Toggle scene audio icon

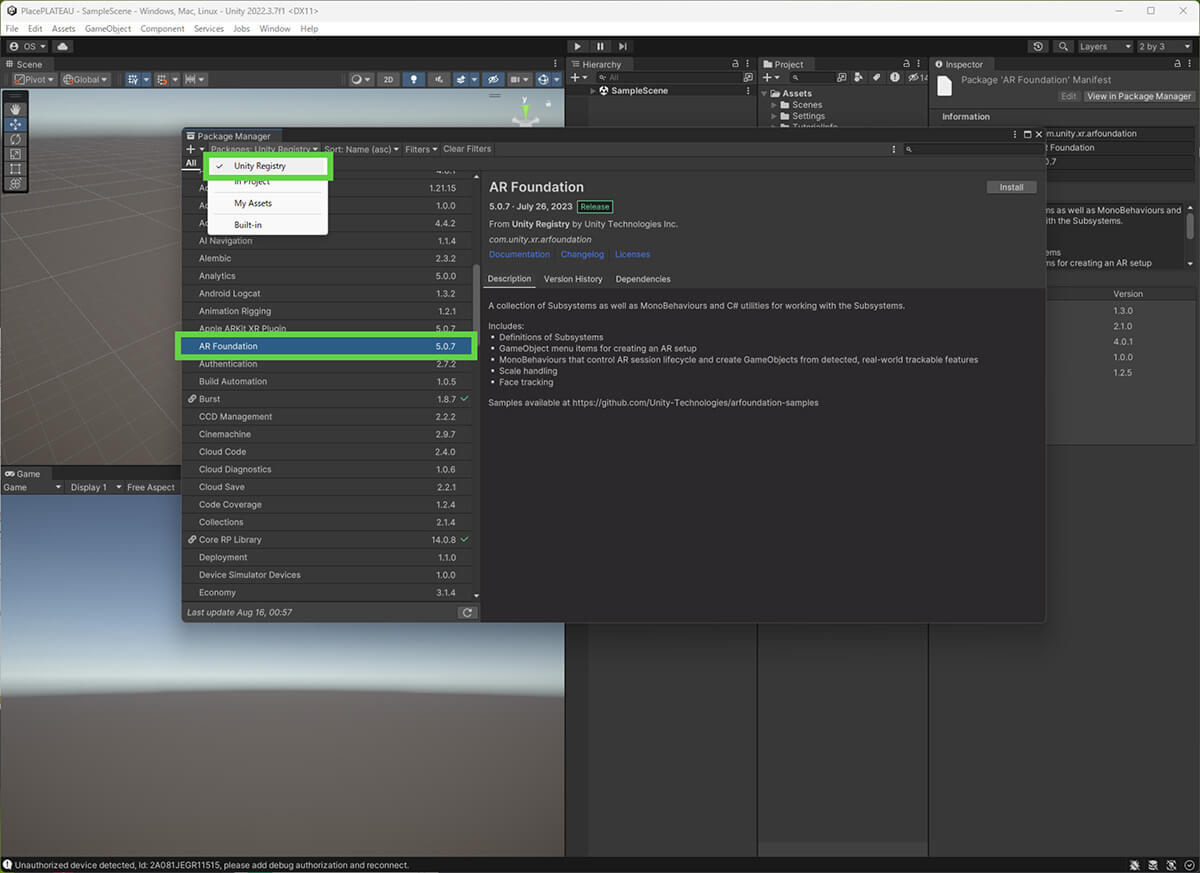coord(437,79)
